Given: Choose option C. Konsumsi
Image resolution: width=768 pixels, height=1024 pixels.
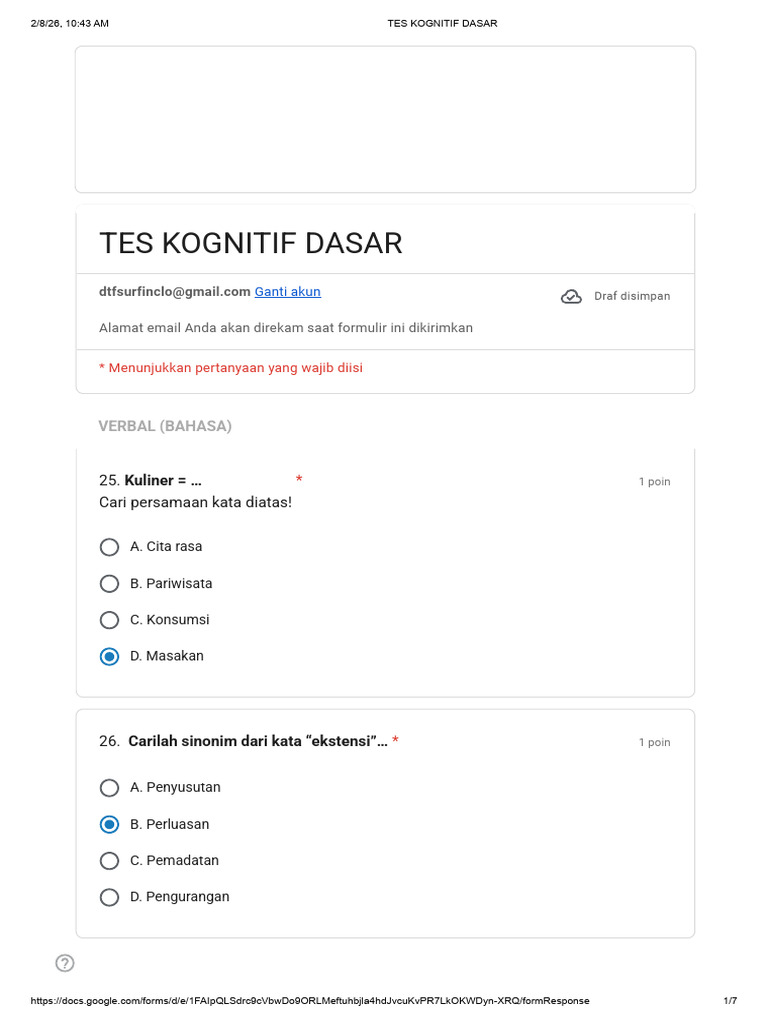Looking at the screenshot, I should point(109,620).
